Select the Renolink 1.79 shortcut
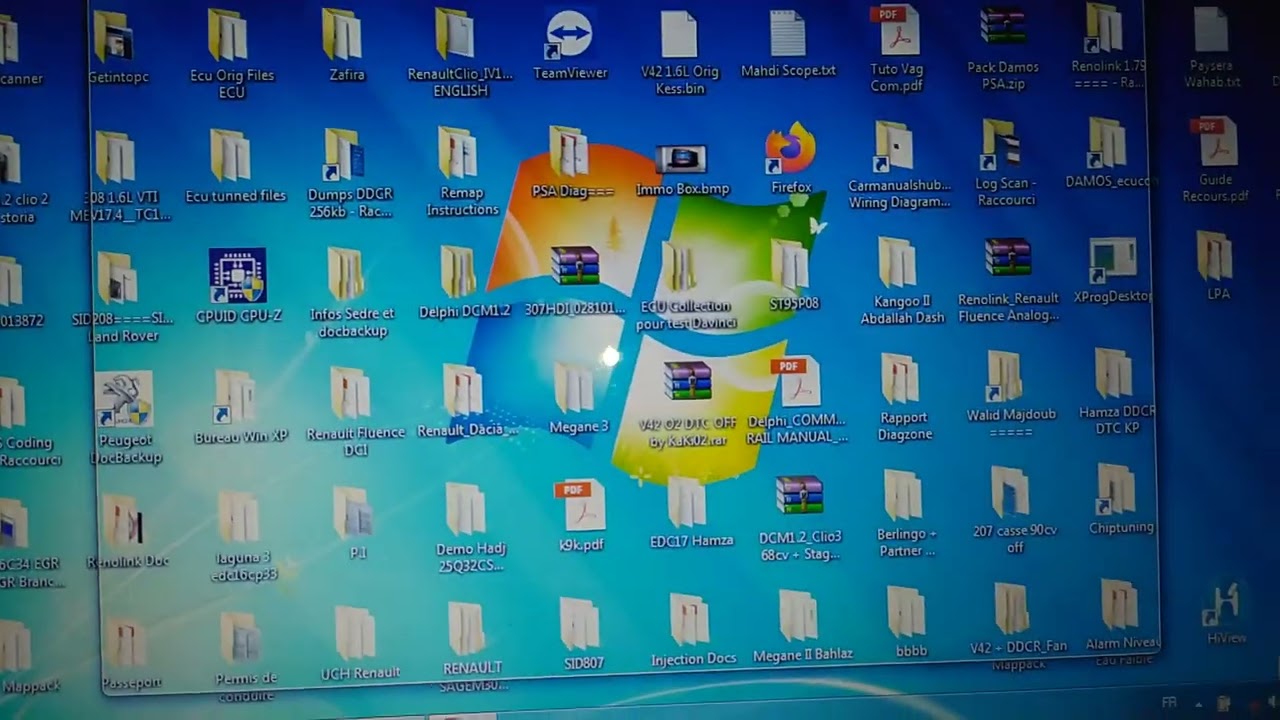This screenshot has height=720, width=1280. tap(1105, 28)
